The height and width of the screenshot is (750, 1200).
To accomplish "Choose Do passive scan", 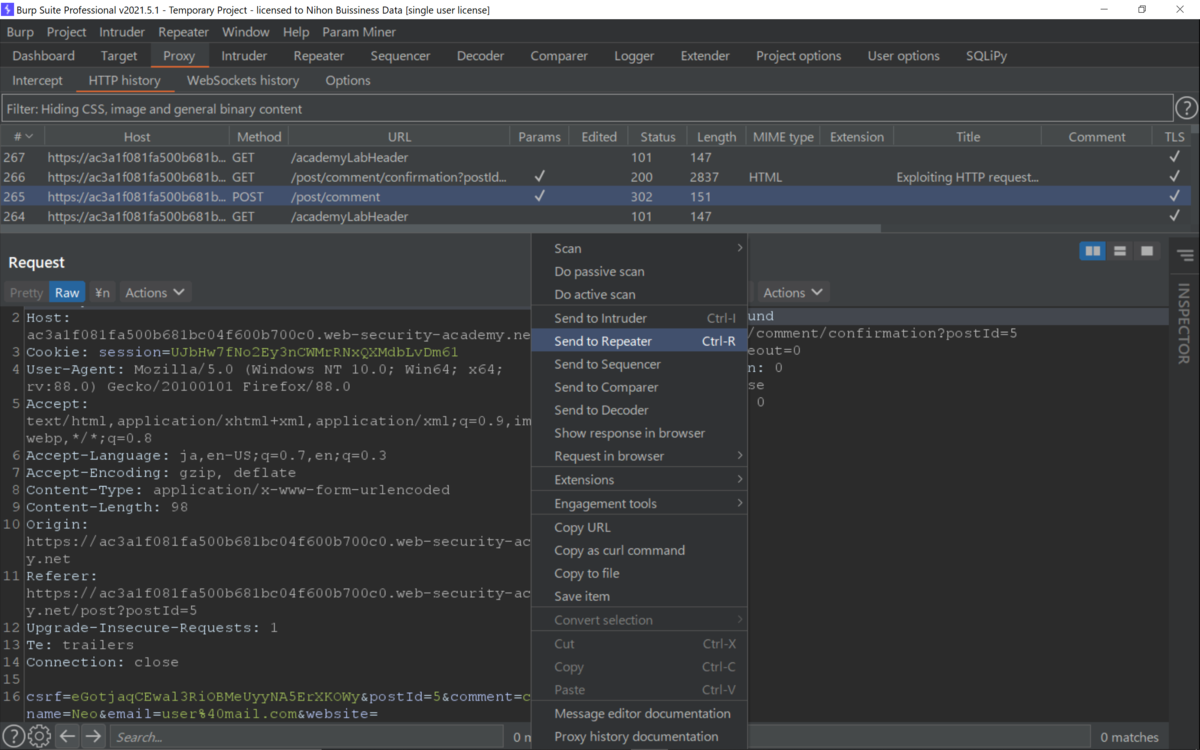I will [x=640, y=271].
